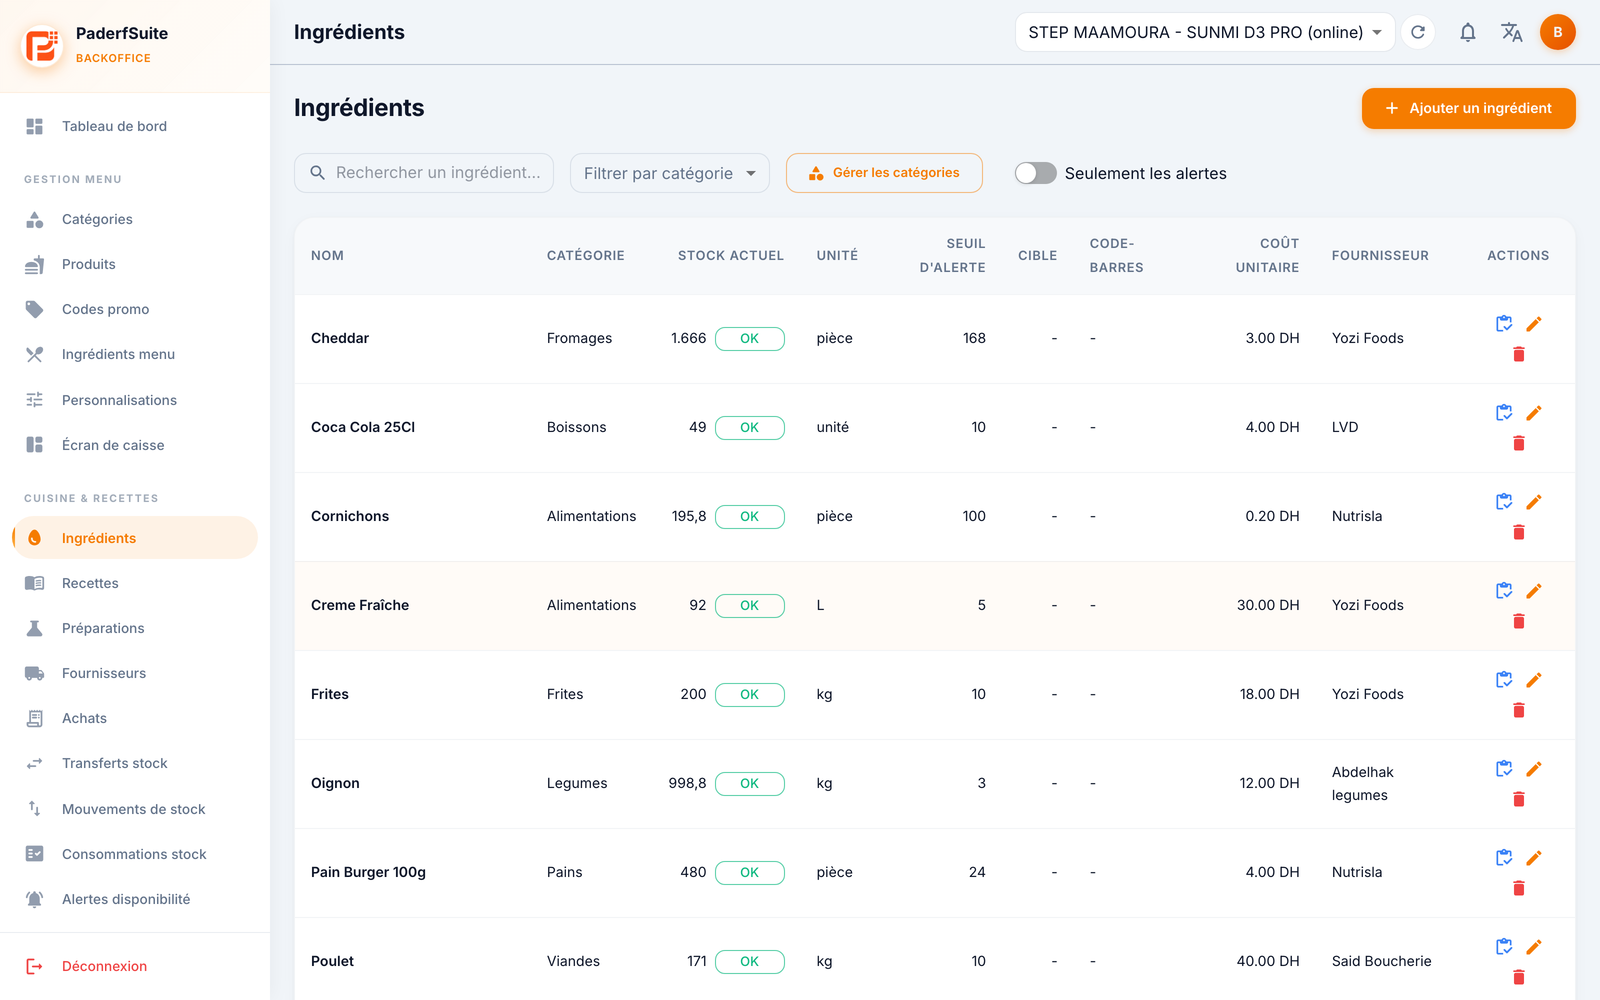Open the stock inventory icon for Cornichons
Screen dimensions: 1600x1000
(x=1504, y=502)
